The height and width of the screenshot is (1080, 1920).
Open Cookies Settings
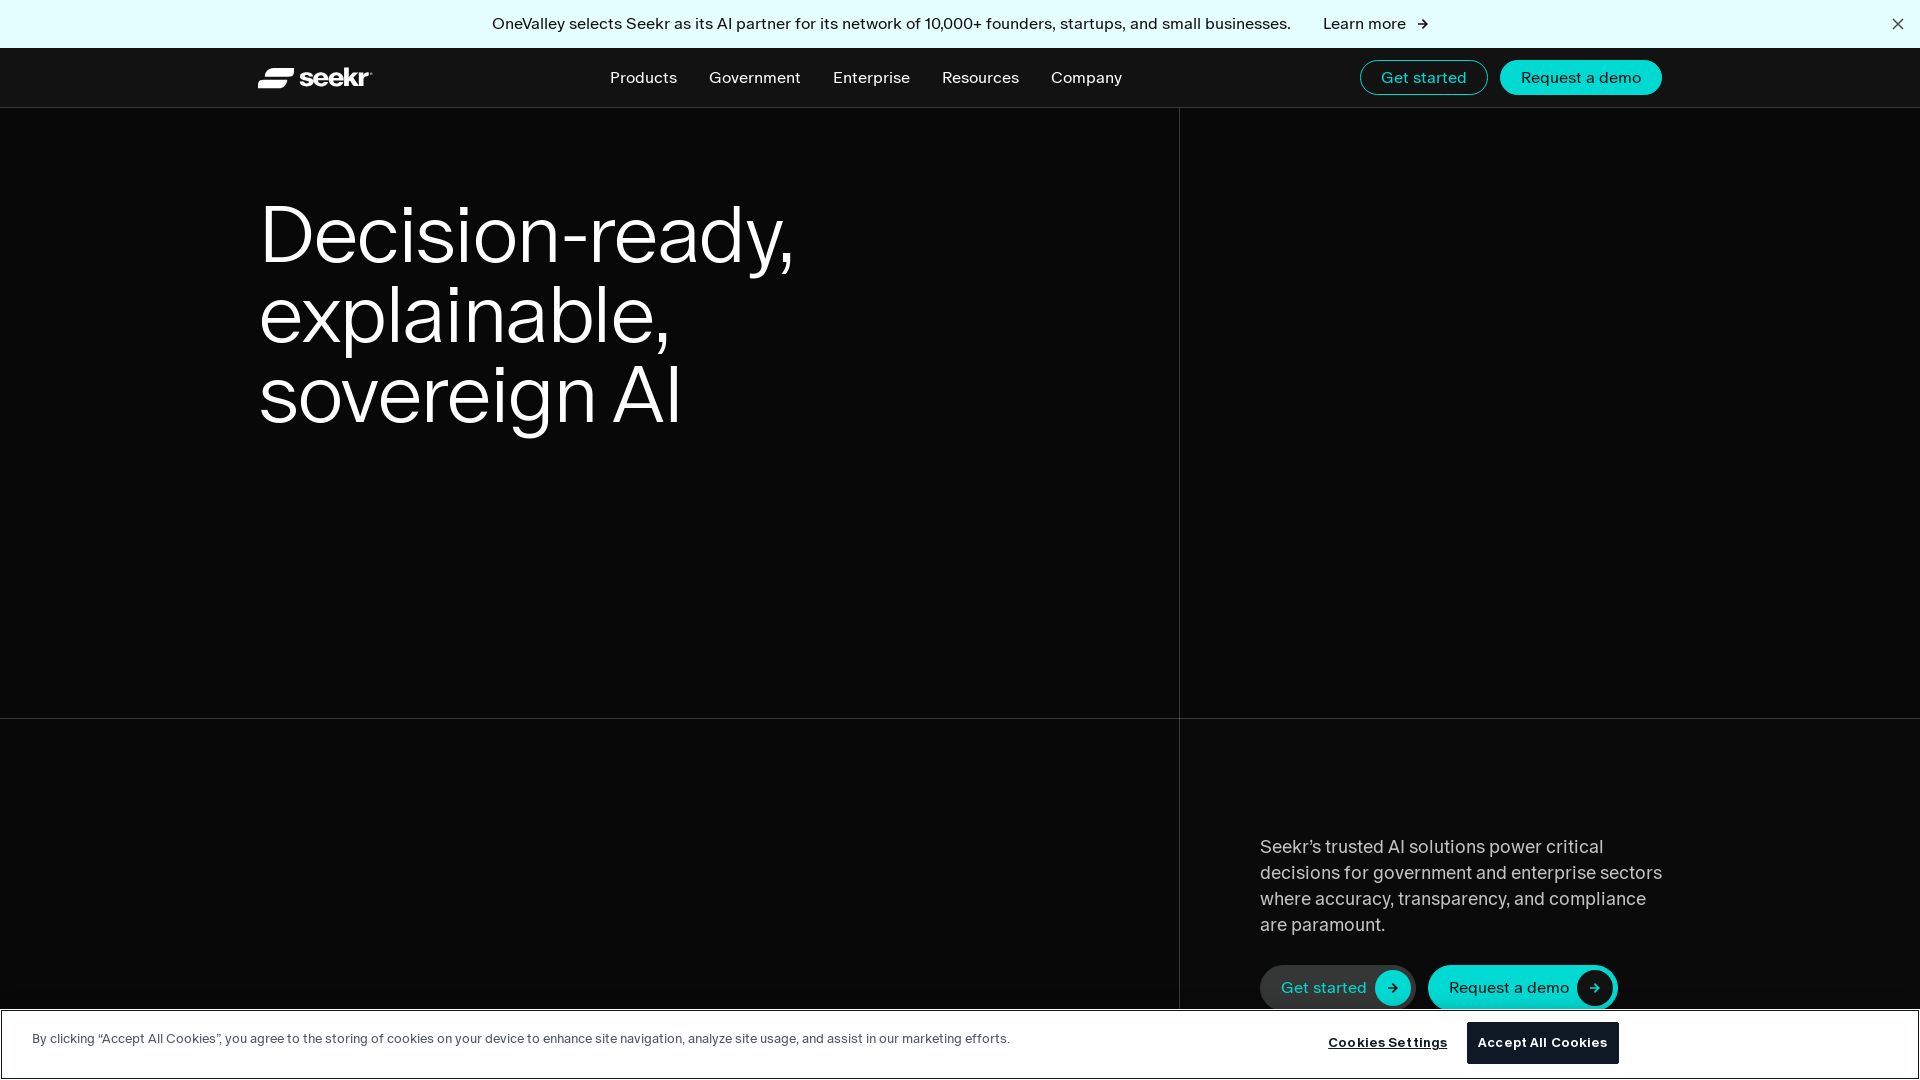pos(1387,1043)
